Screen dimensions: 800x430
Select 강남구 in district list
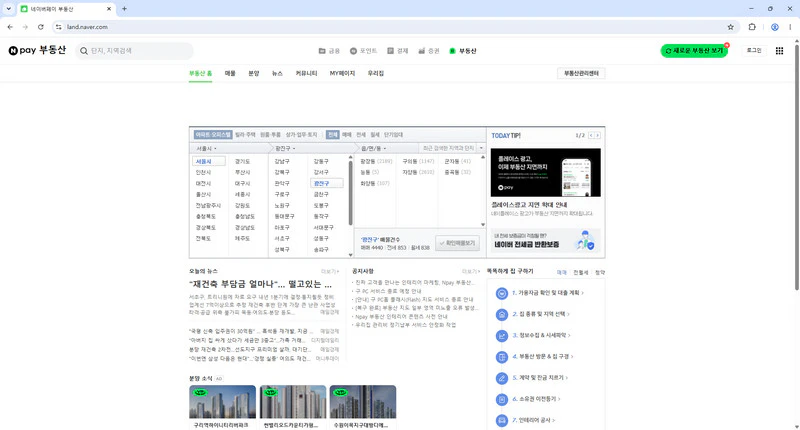point(282,161)
